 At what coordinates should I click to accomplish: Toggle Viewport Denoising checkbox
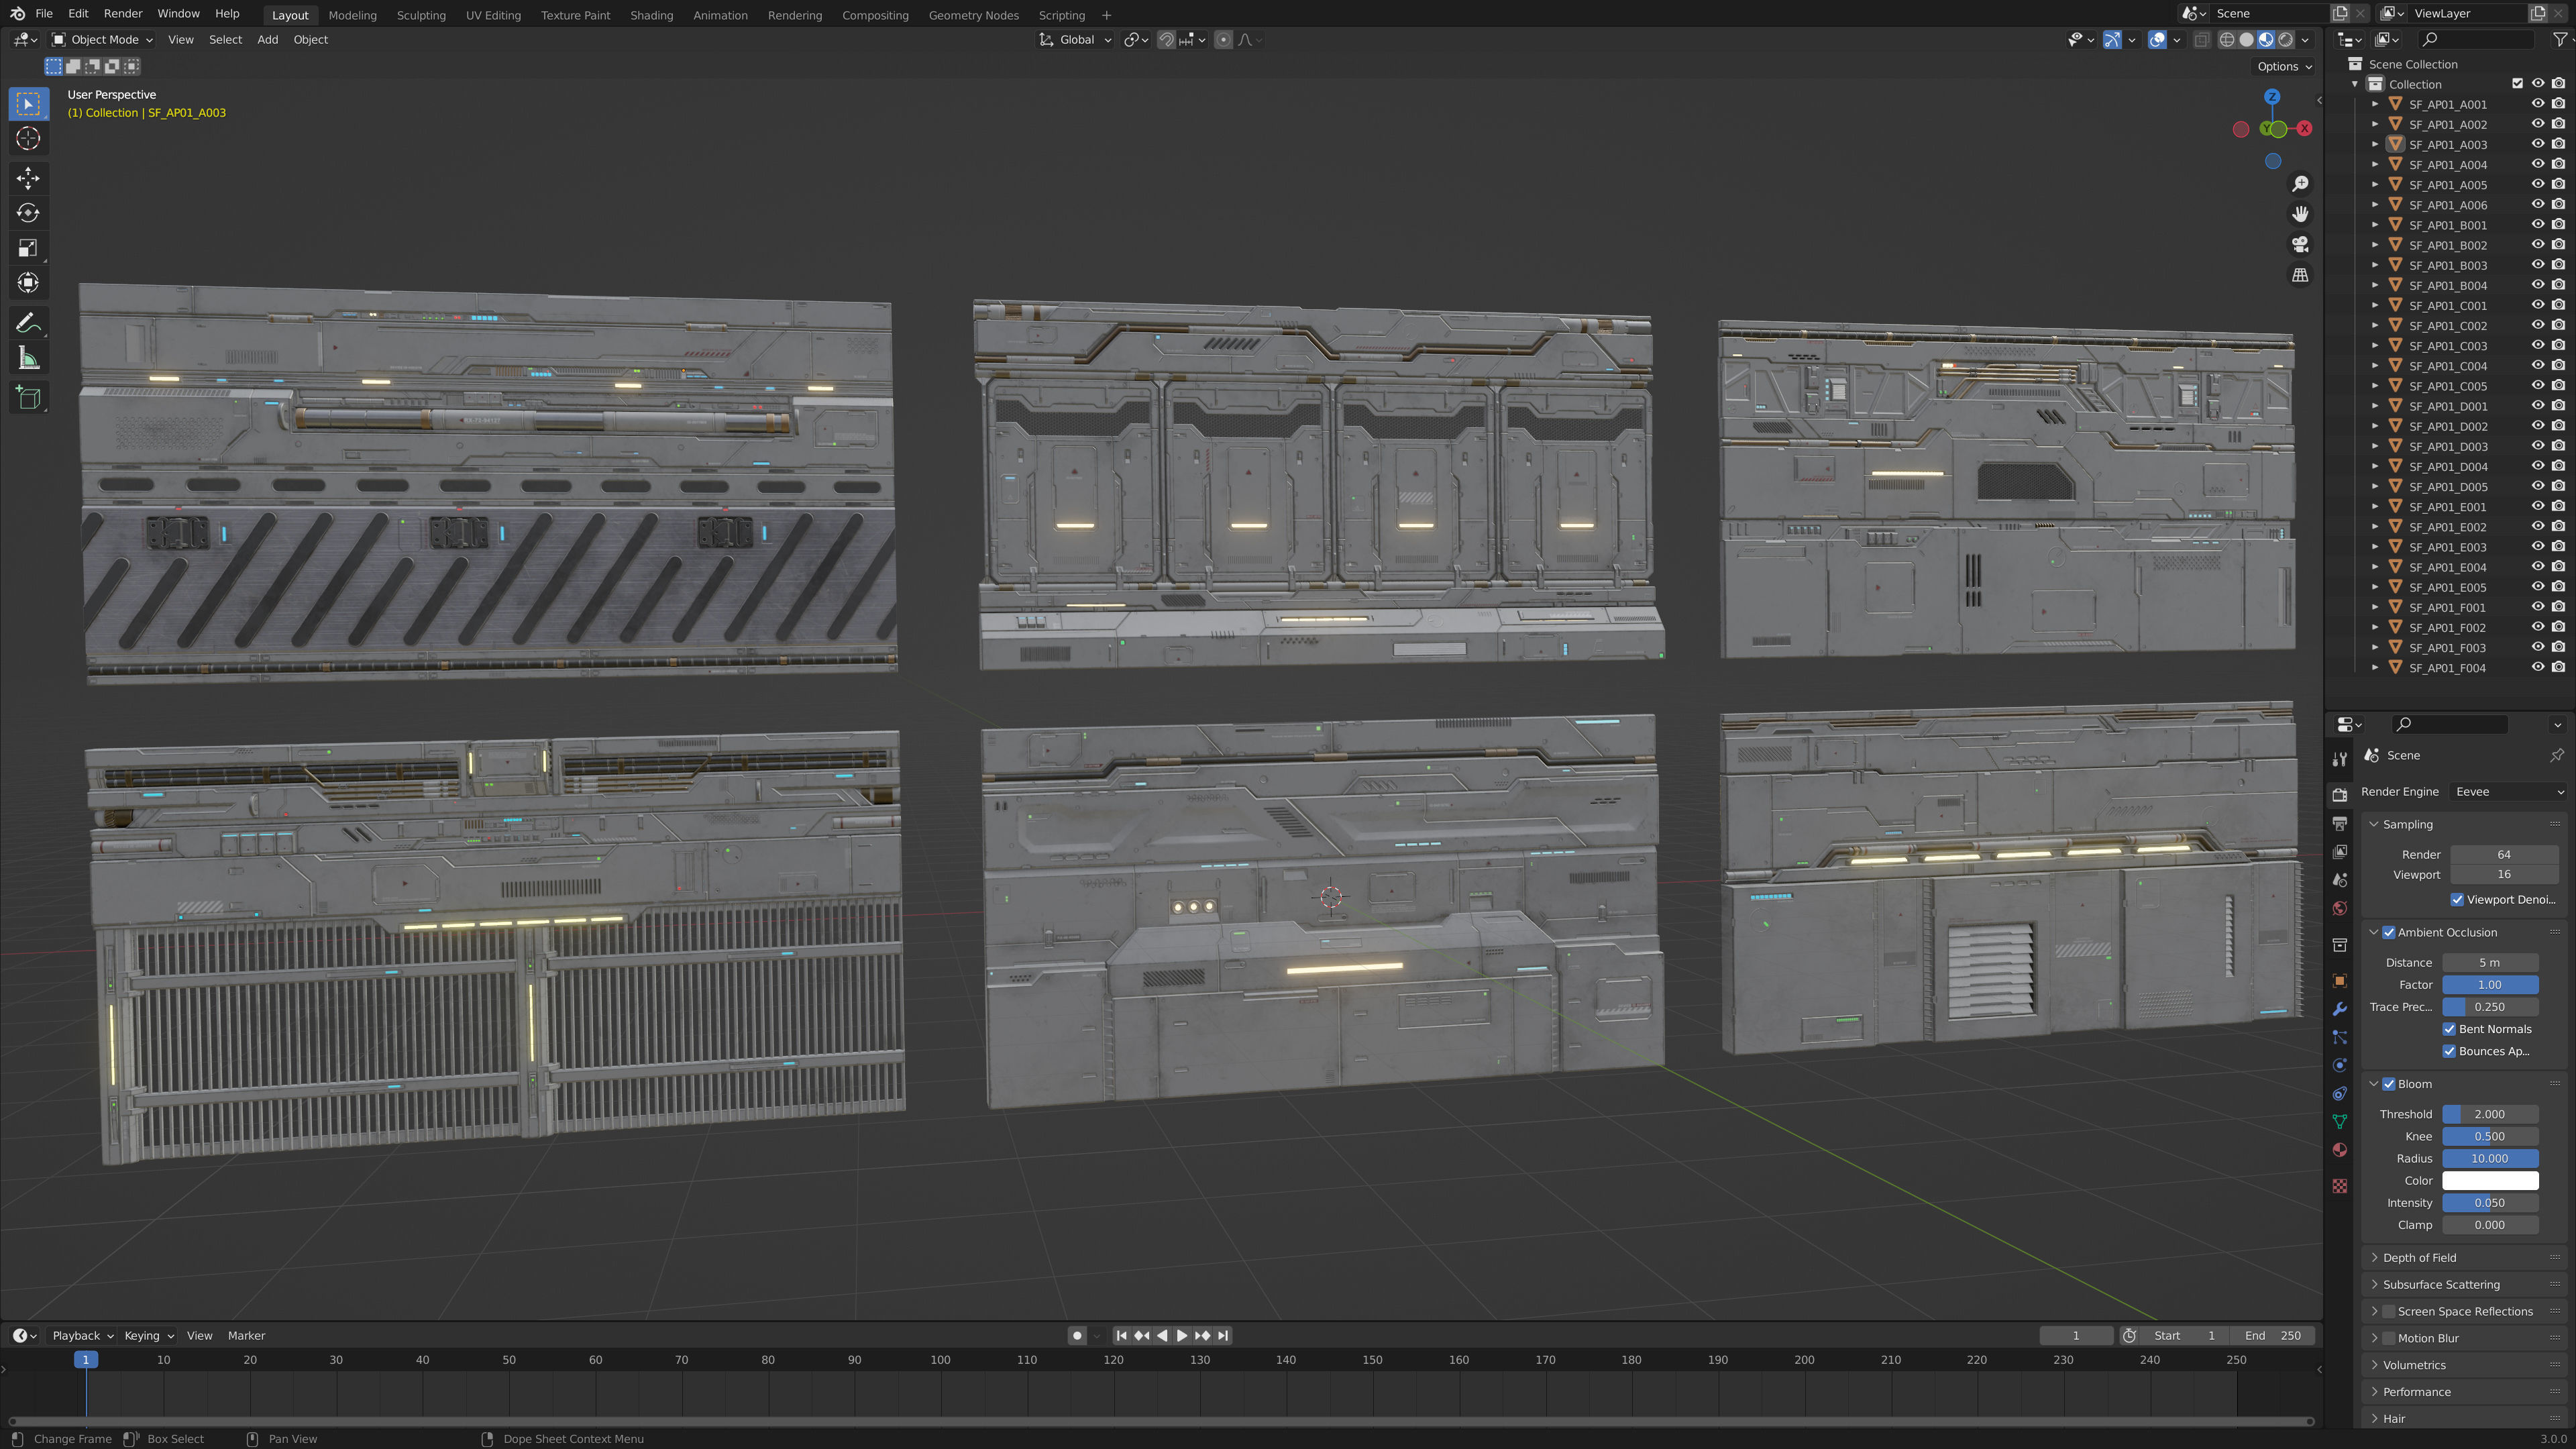2457,900
